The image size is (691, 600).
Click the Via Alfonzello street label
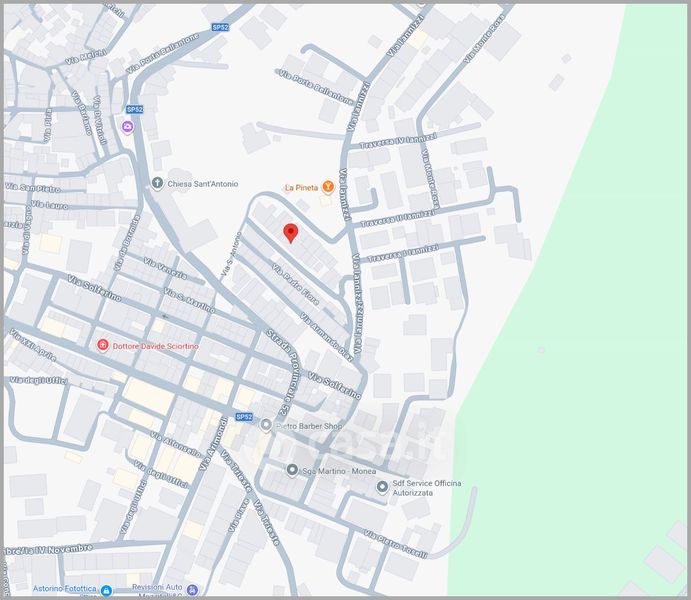tap(175, 444)
